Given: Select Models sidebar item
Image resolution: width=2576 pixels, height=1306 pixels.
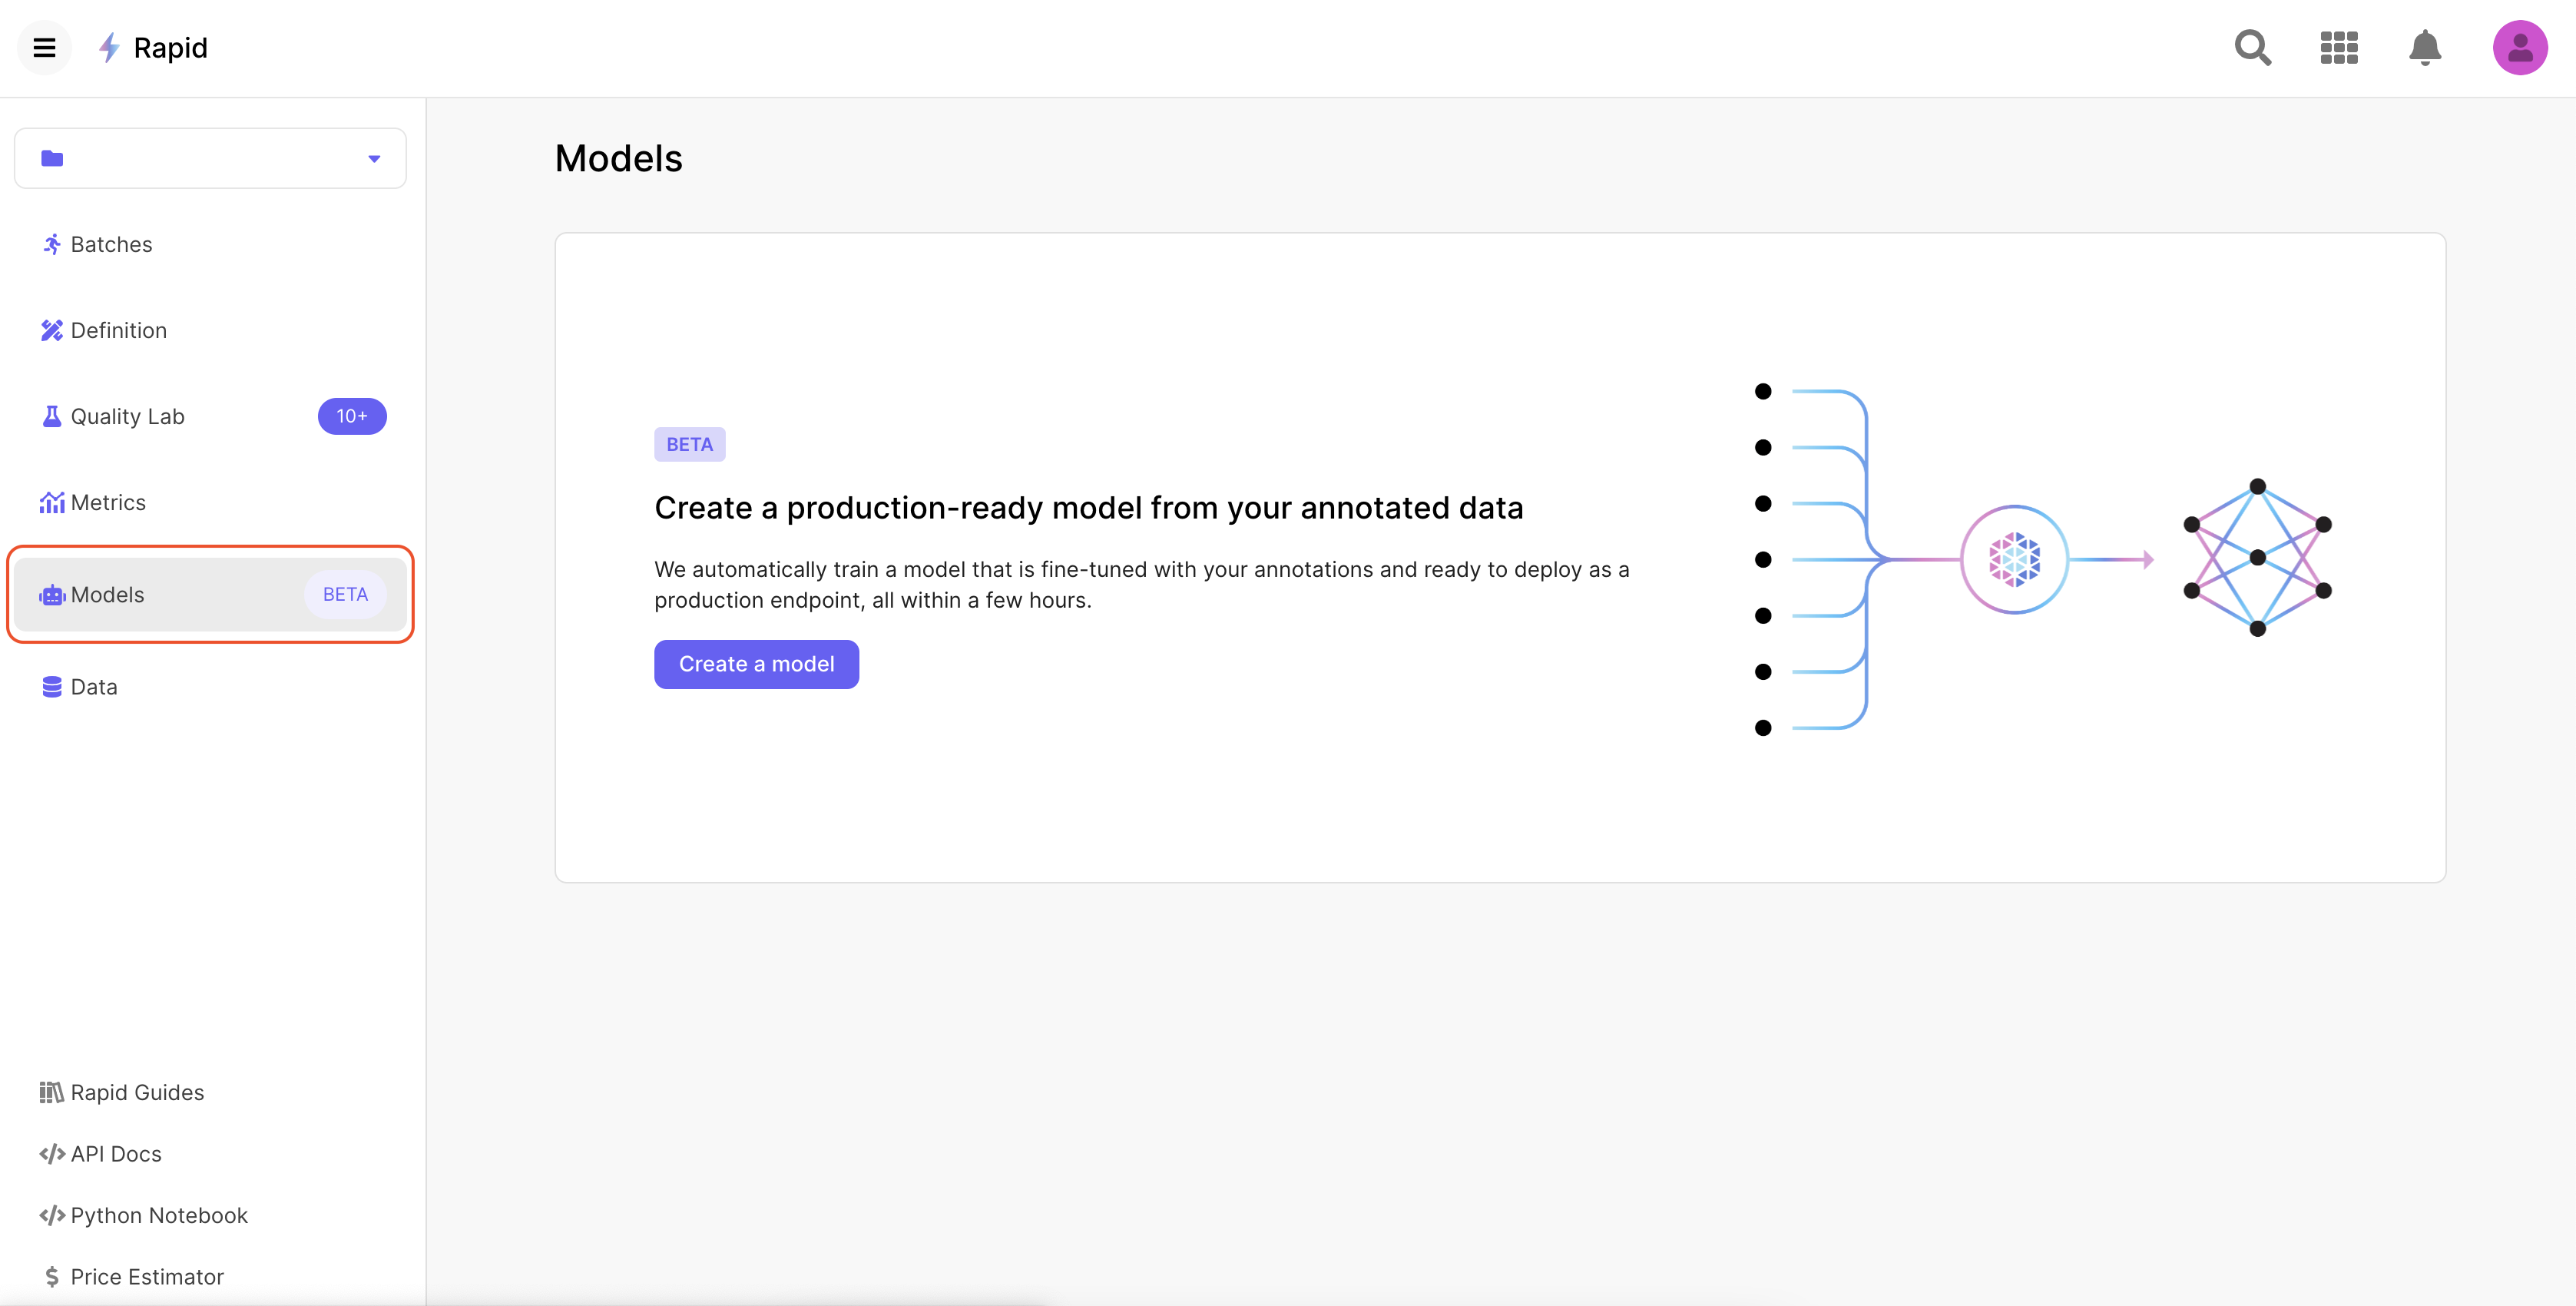Looking at the screenshot, I should pos(108,595).
